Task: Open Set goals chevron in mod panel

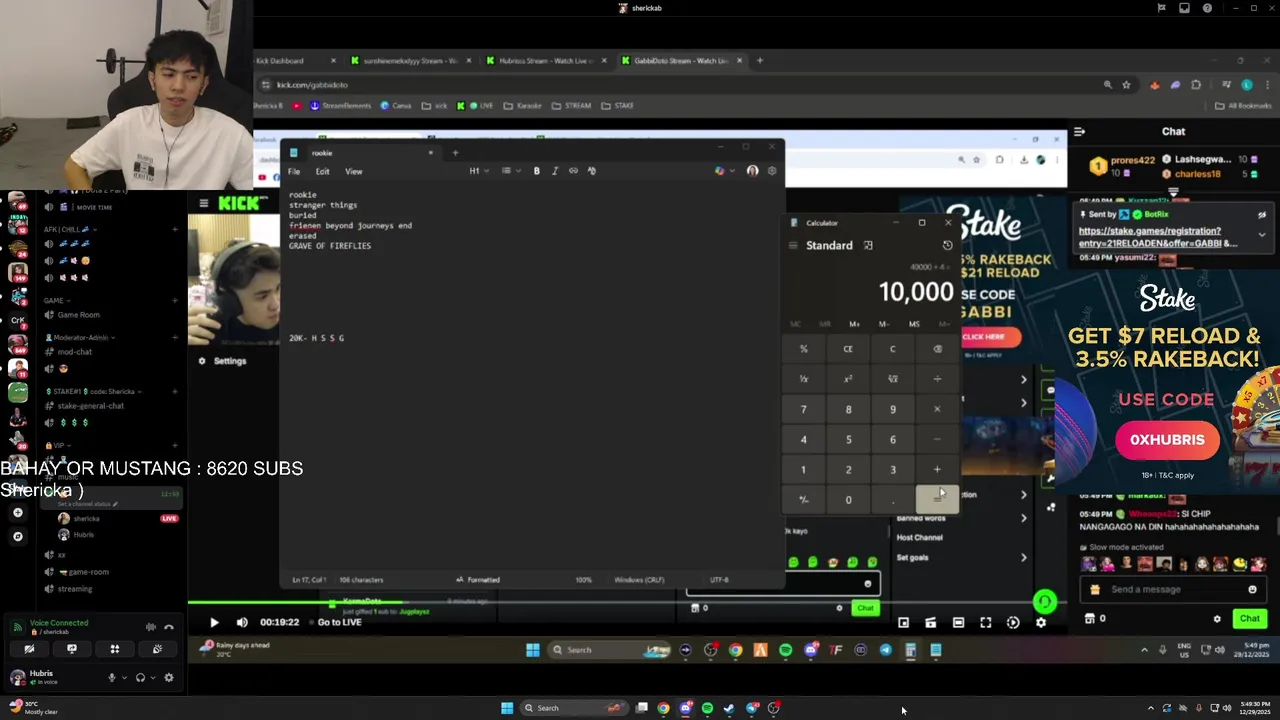Action: coord(1023,558)
